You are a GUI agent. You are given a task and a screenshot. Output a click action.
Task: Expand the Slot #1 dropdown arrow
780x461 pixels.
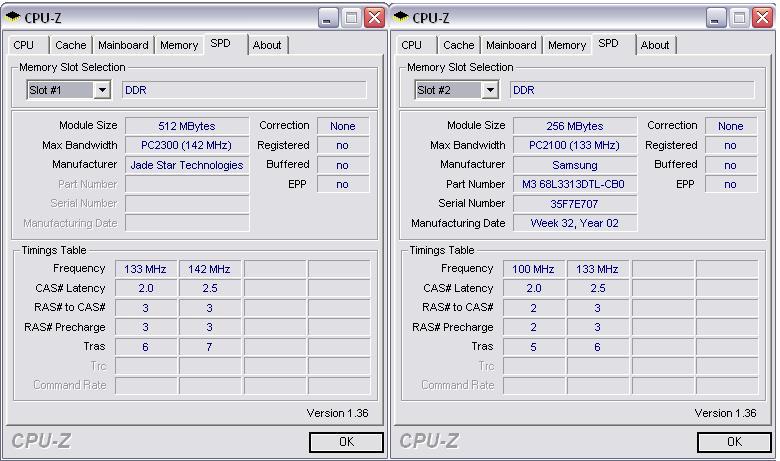click(102, 90)
